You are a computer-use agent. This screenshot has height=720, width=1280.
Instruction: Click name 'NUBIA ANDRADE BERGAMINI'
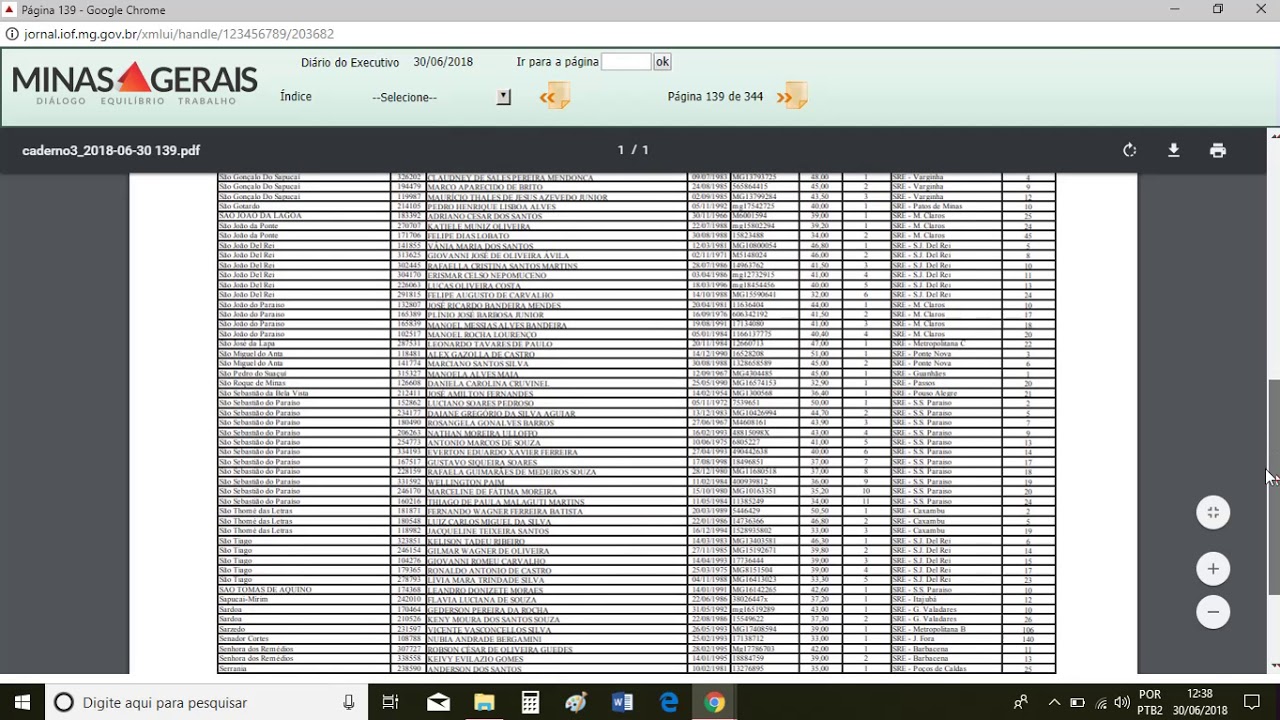(485, 639)
